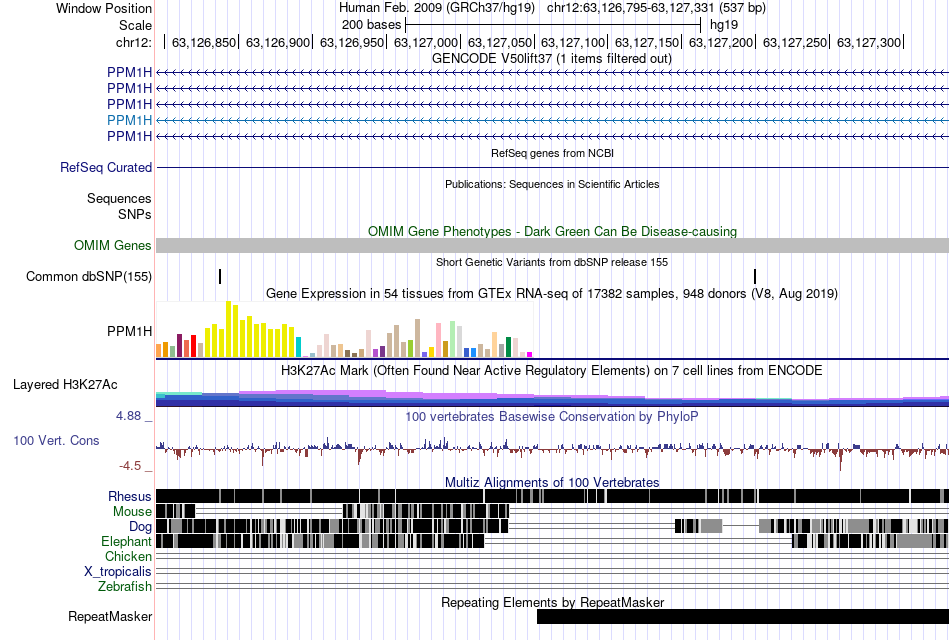Click the SNPs track label
Image resolution: width=950 pixels, height=640 pixels.
[x=135, y=214]
